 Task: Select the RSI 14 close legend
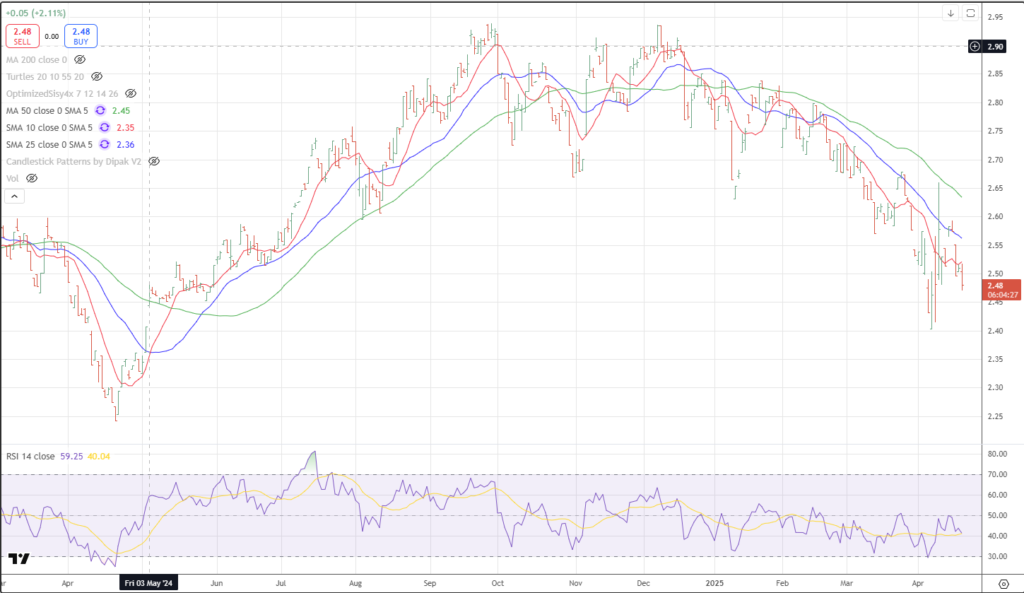[x=31, y=456]
